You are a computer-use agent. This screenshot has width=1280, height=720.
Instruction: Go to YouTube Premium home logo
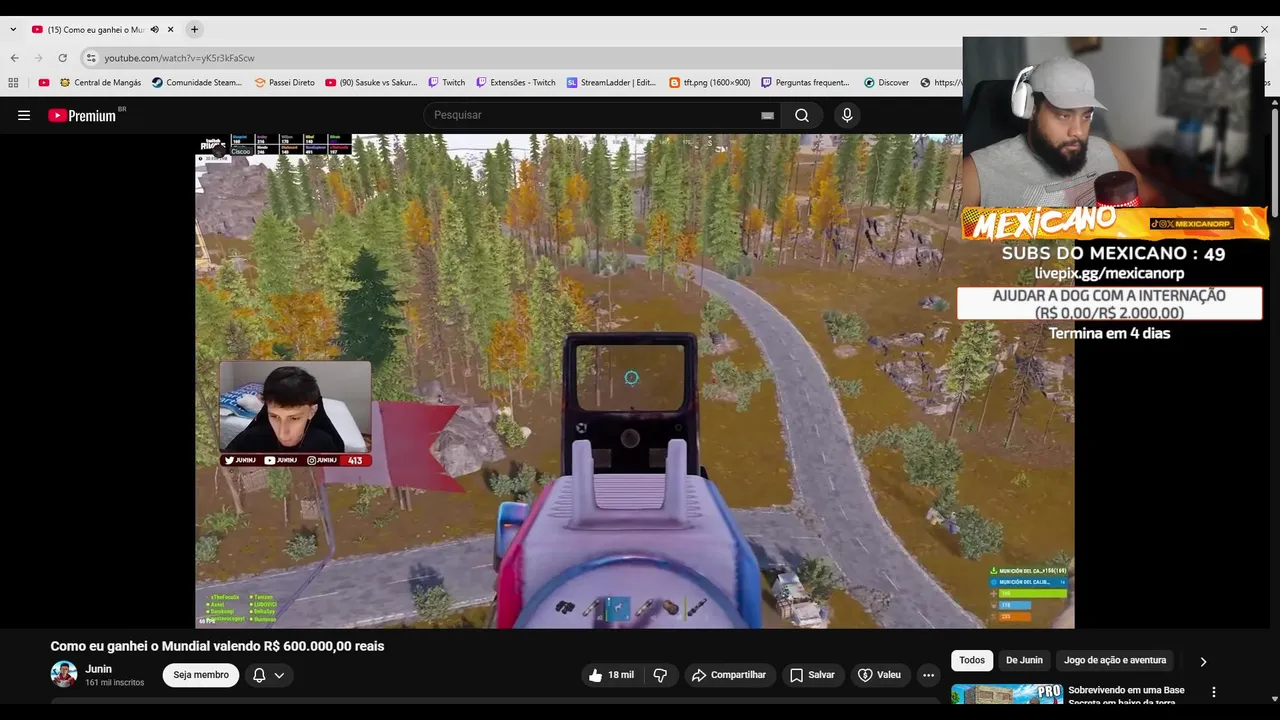(83, 115)
